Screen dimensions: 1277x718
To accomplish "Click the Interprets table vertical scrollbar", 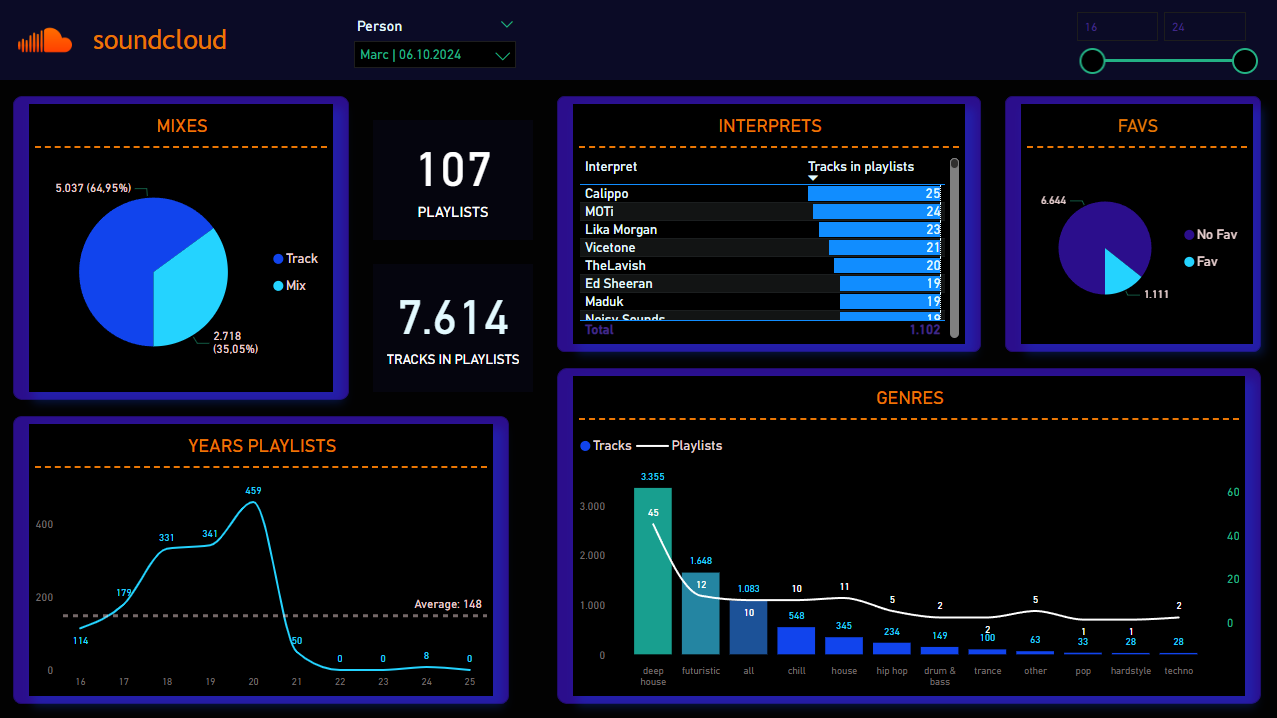I will pos(954,245).
